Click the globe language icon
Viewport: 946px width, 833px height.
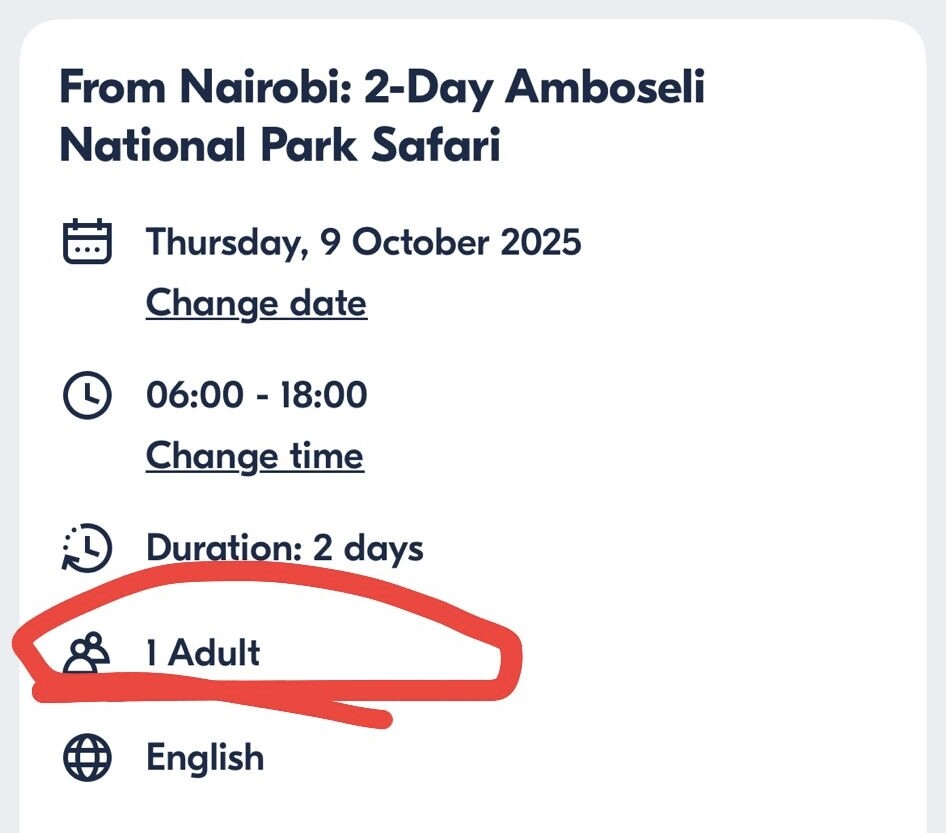(x=88, y=758)
